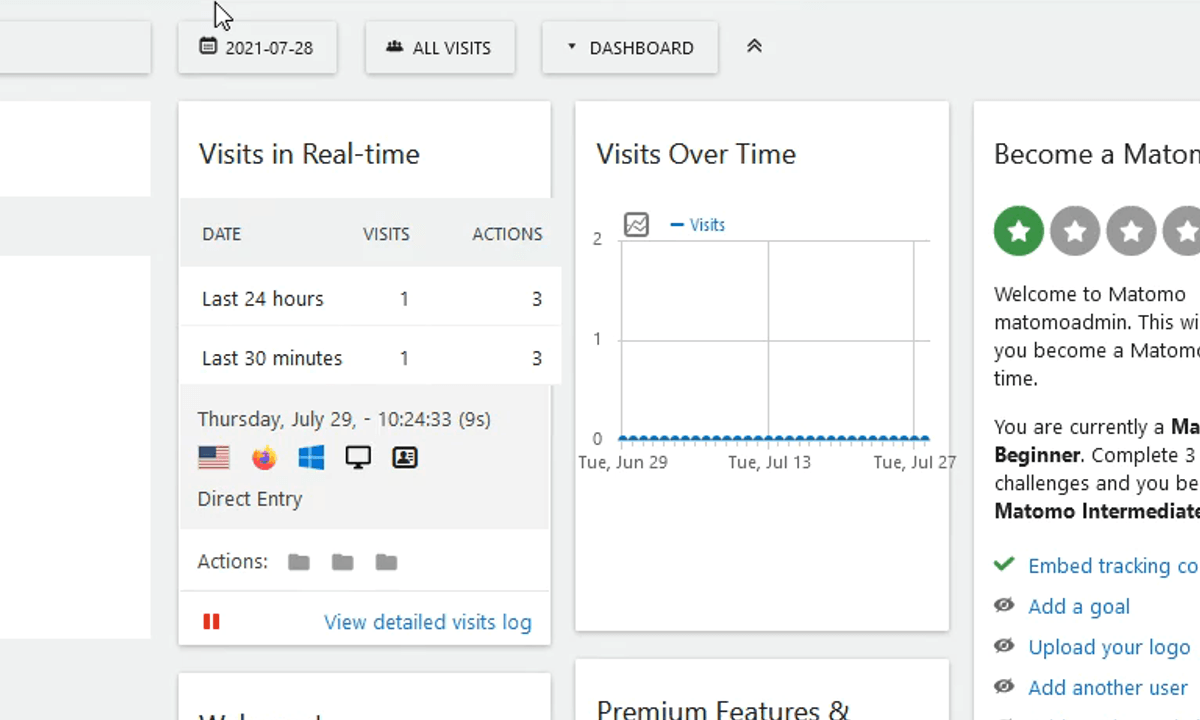Open the Upload your logo challenge link
The height and width of the screenshot is (720, 1200).
click(x=1110, y=647)
